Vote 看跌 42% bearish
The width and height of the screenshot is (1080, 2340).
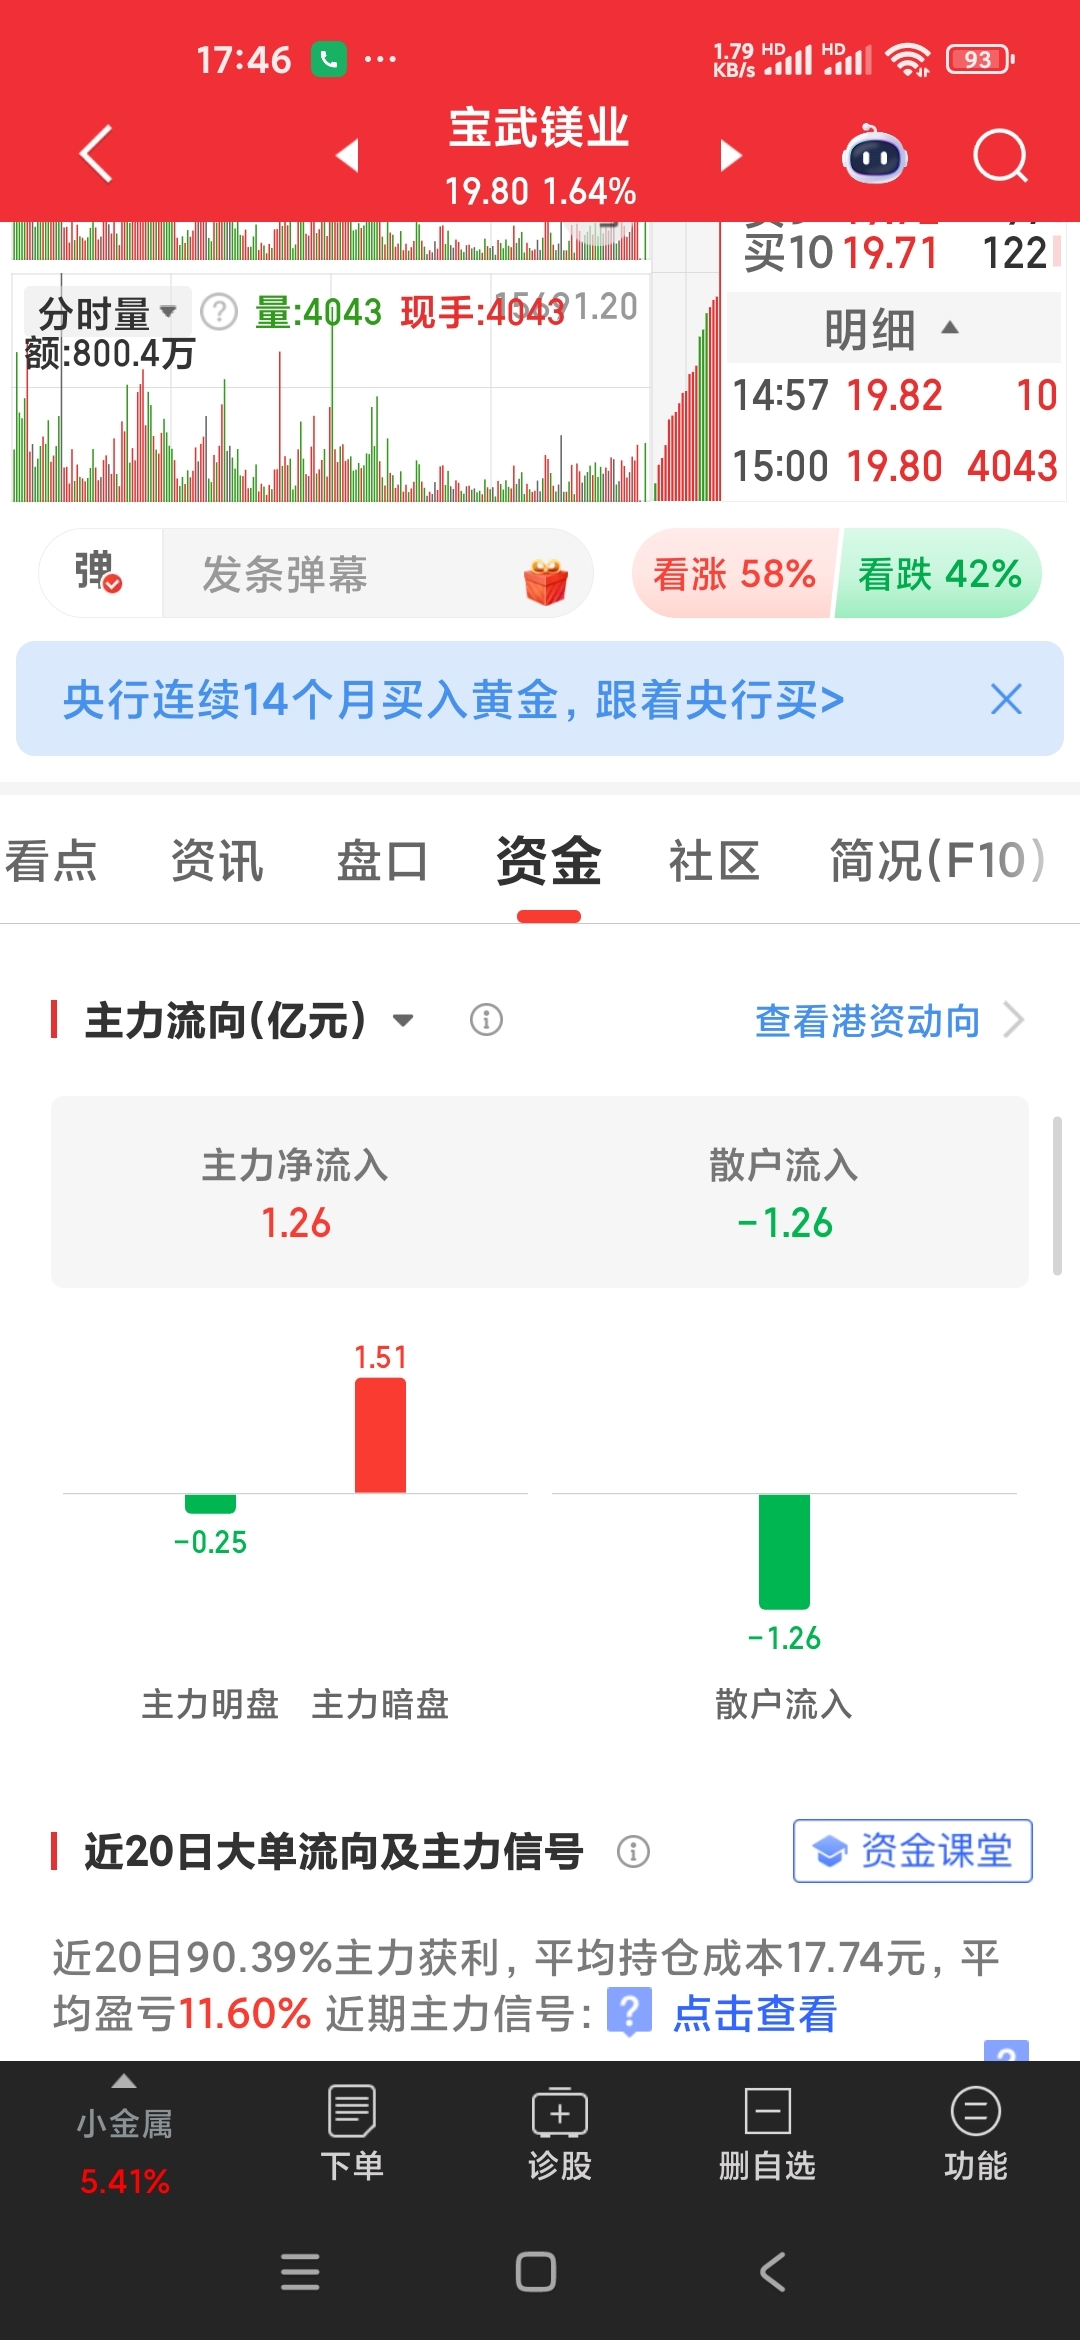[x=939, y=574]
